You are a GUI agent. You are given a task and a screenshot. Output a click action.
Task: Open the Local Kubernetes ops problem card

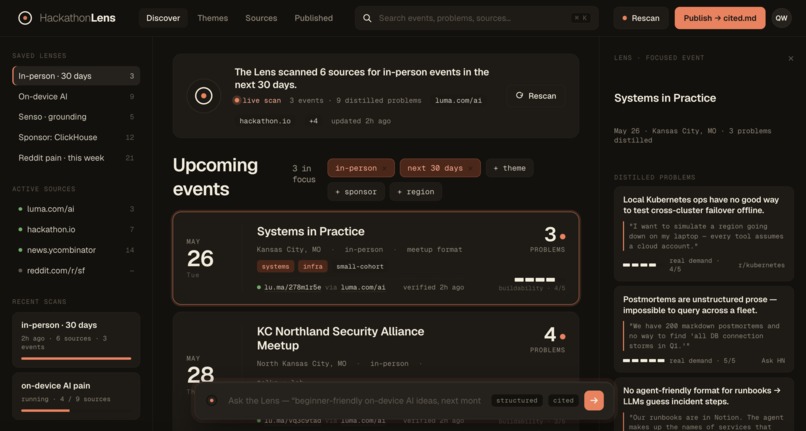click(704, 234)
